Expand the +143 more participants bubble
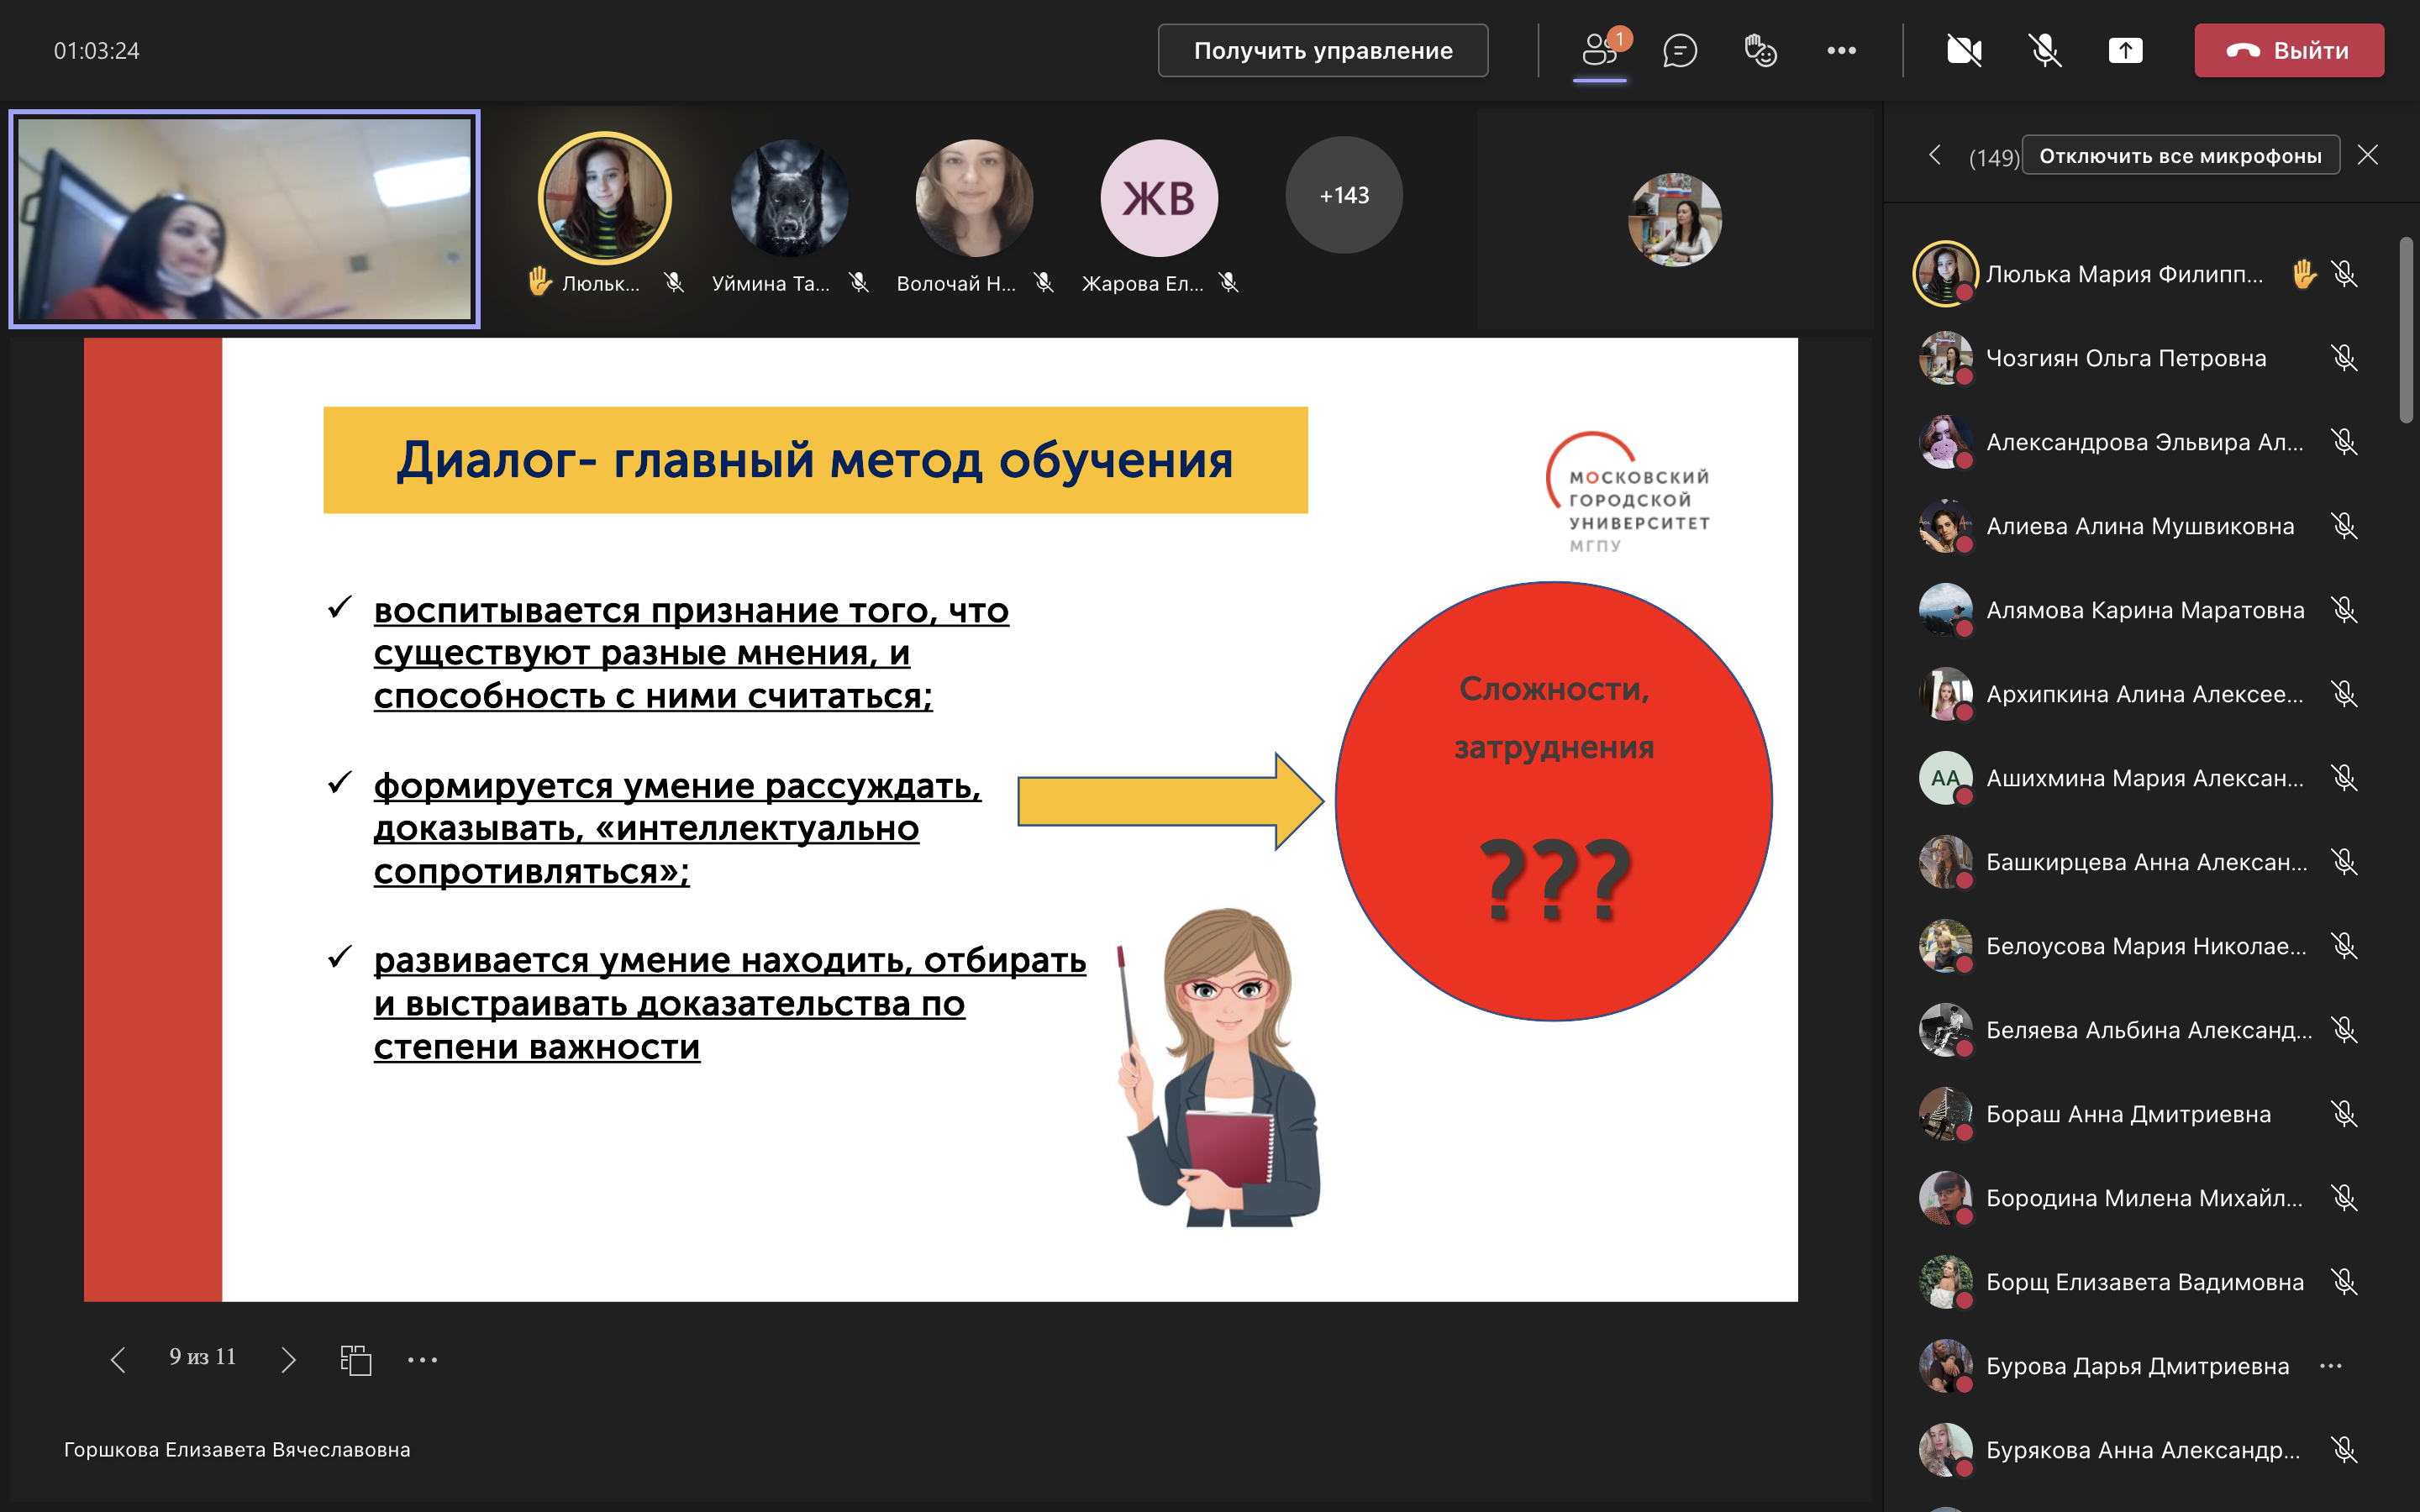The height and width of the screenshot is (1512, 2420). tap(1343, 196)
